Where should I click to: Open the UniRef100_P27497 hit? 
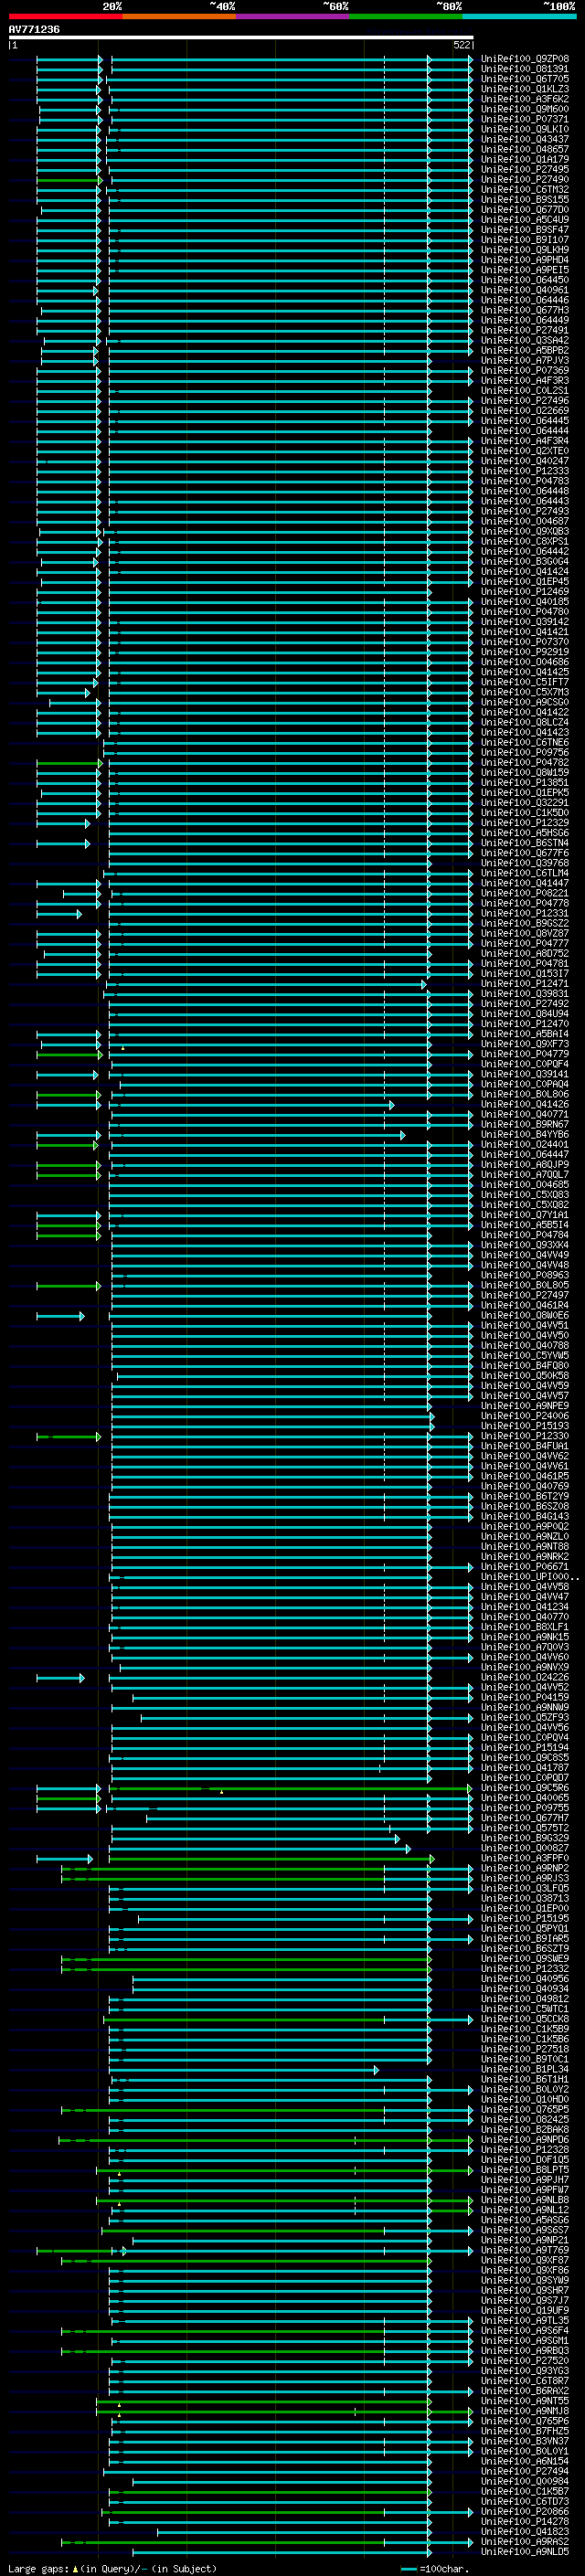pyautogui.click(x=525, y=1296)
